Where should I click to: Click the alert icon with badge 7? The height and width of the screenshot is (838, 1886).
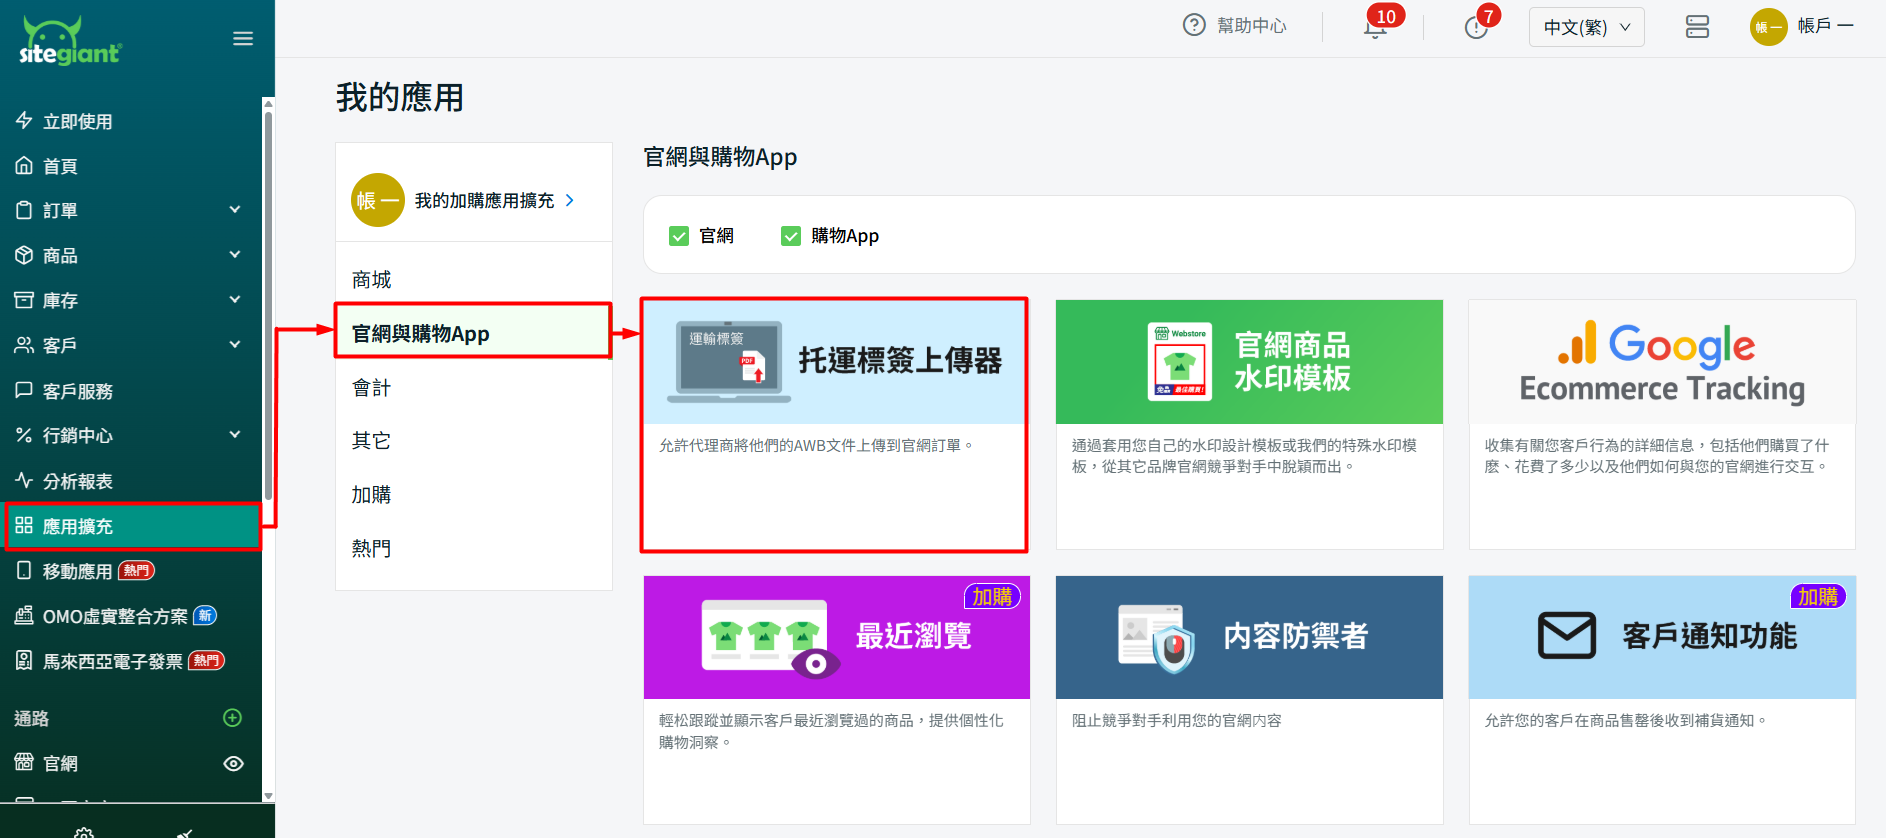click(1475, 27)
